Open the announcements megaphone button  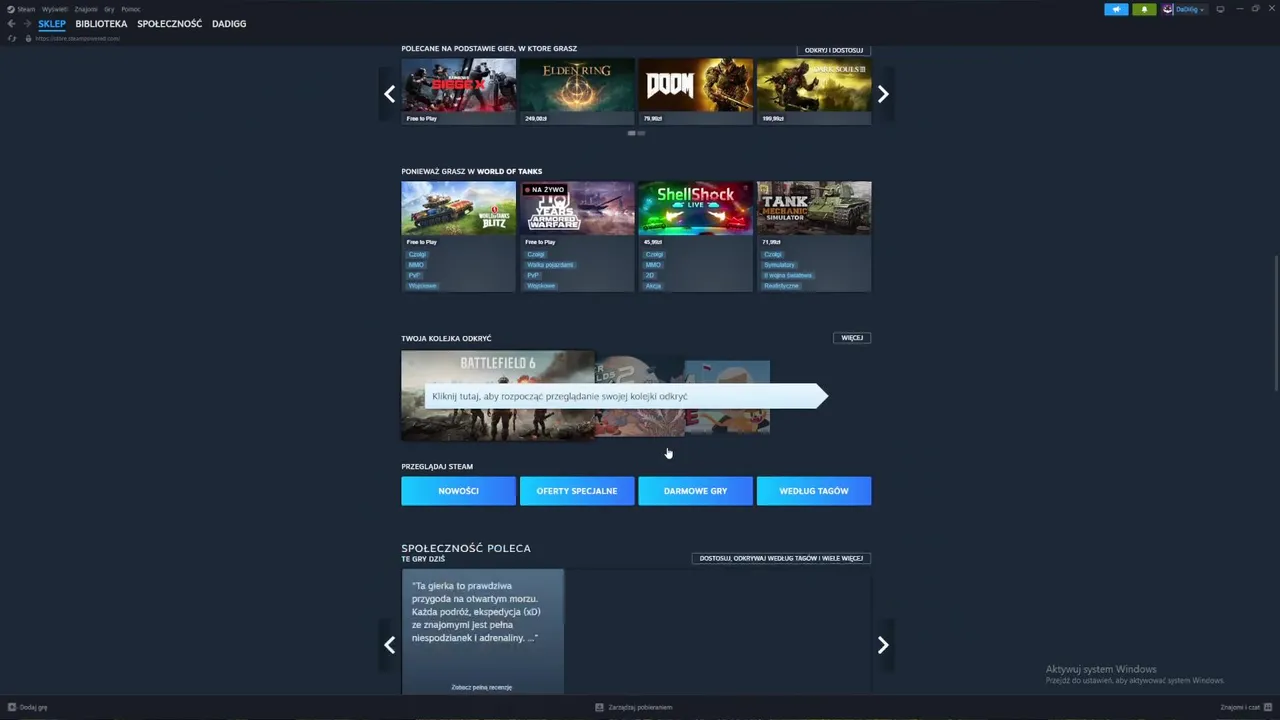(1116, 9)
